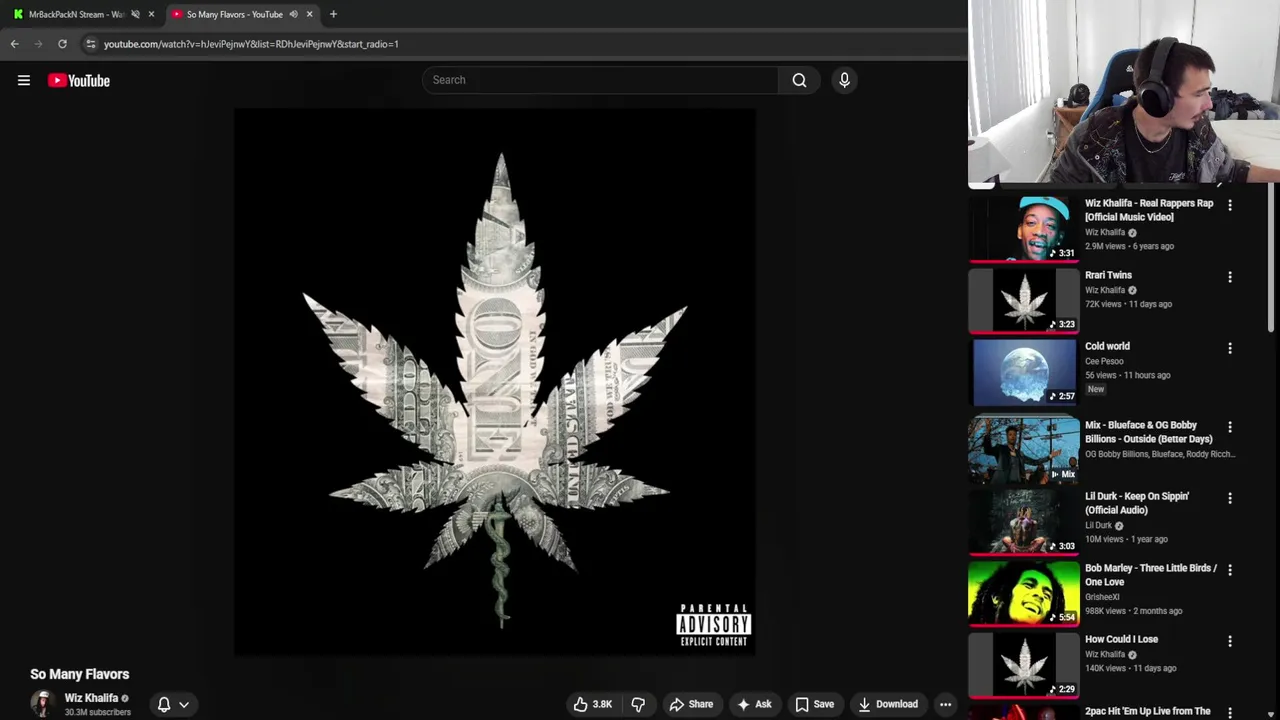Toggle the notification bell for Wiz Khalifa
The image size is (1280, 720).
pyautogui.click(x=164, y=704)
